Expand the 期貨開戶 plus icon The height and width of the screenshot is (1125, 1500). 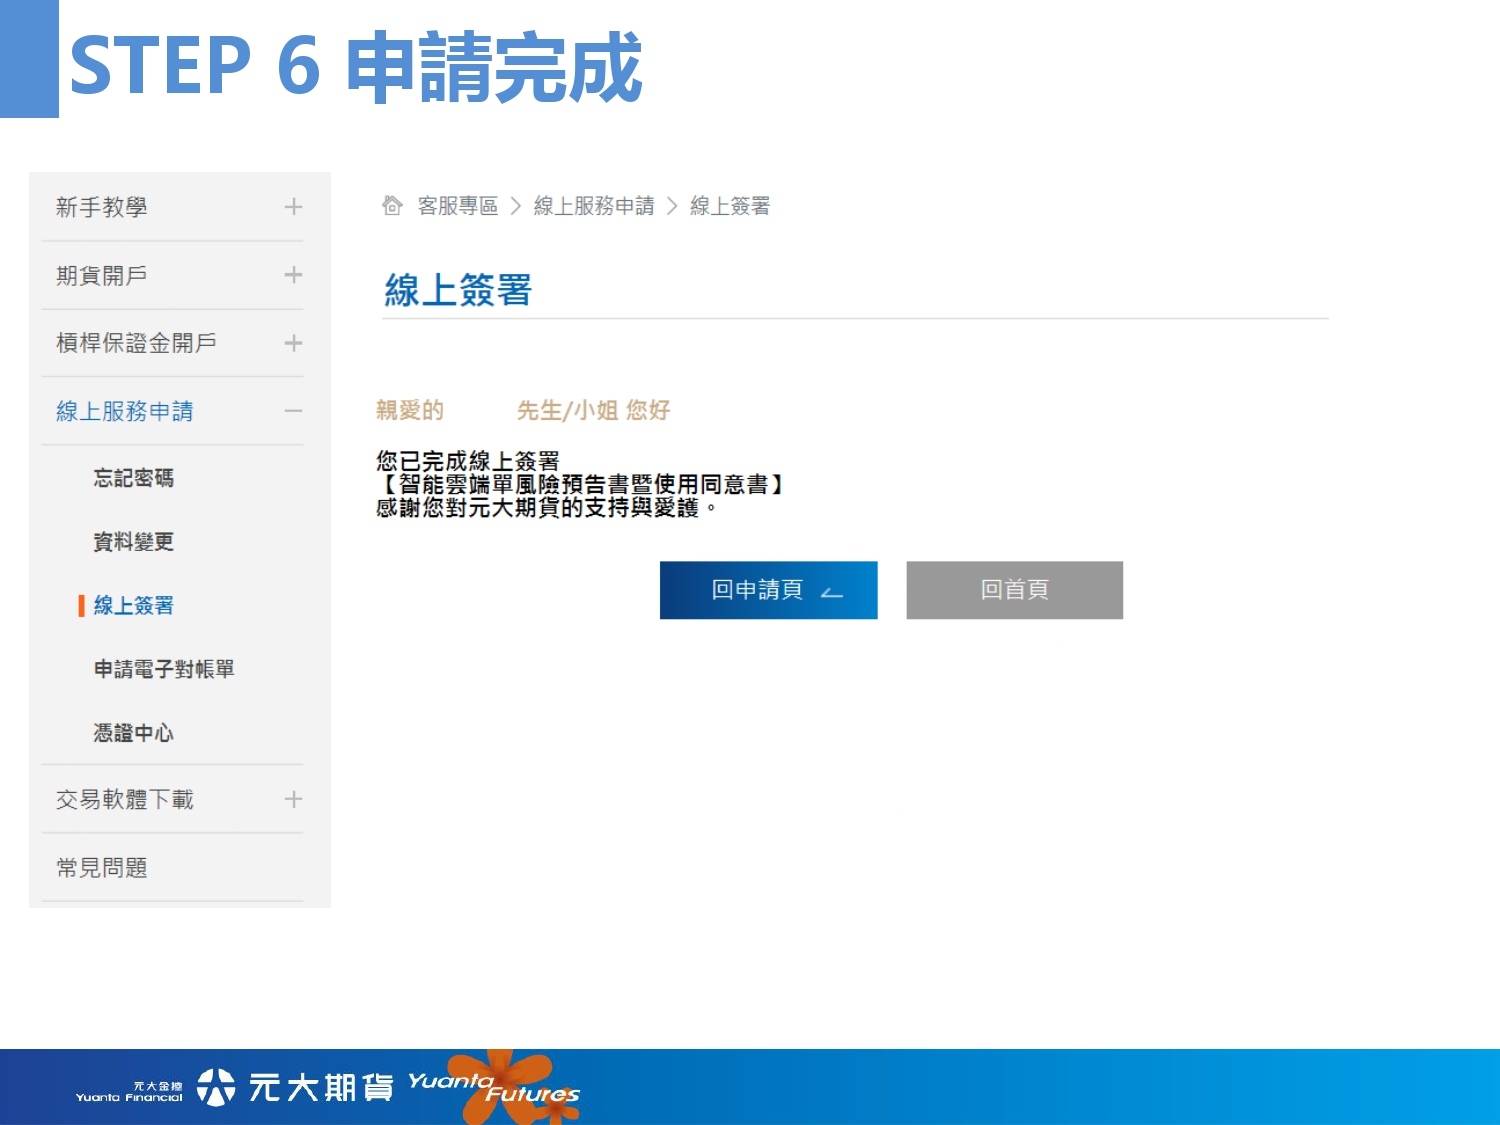293,275
